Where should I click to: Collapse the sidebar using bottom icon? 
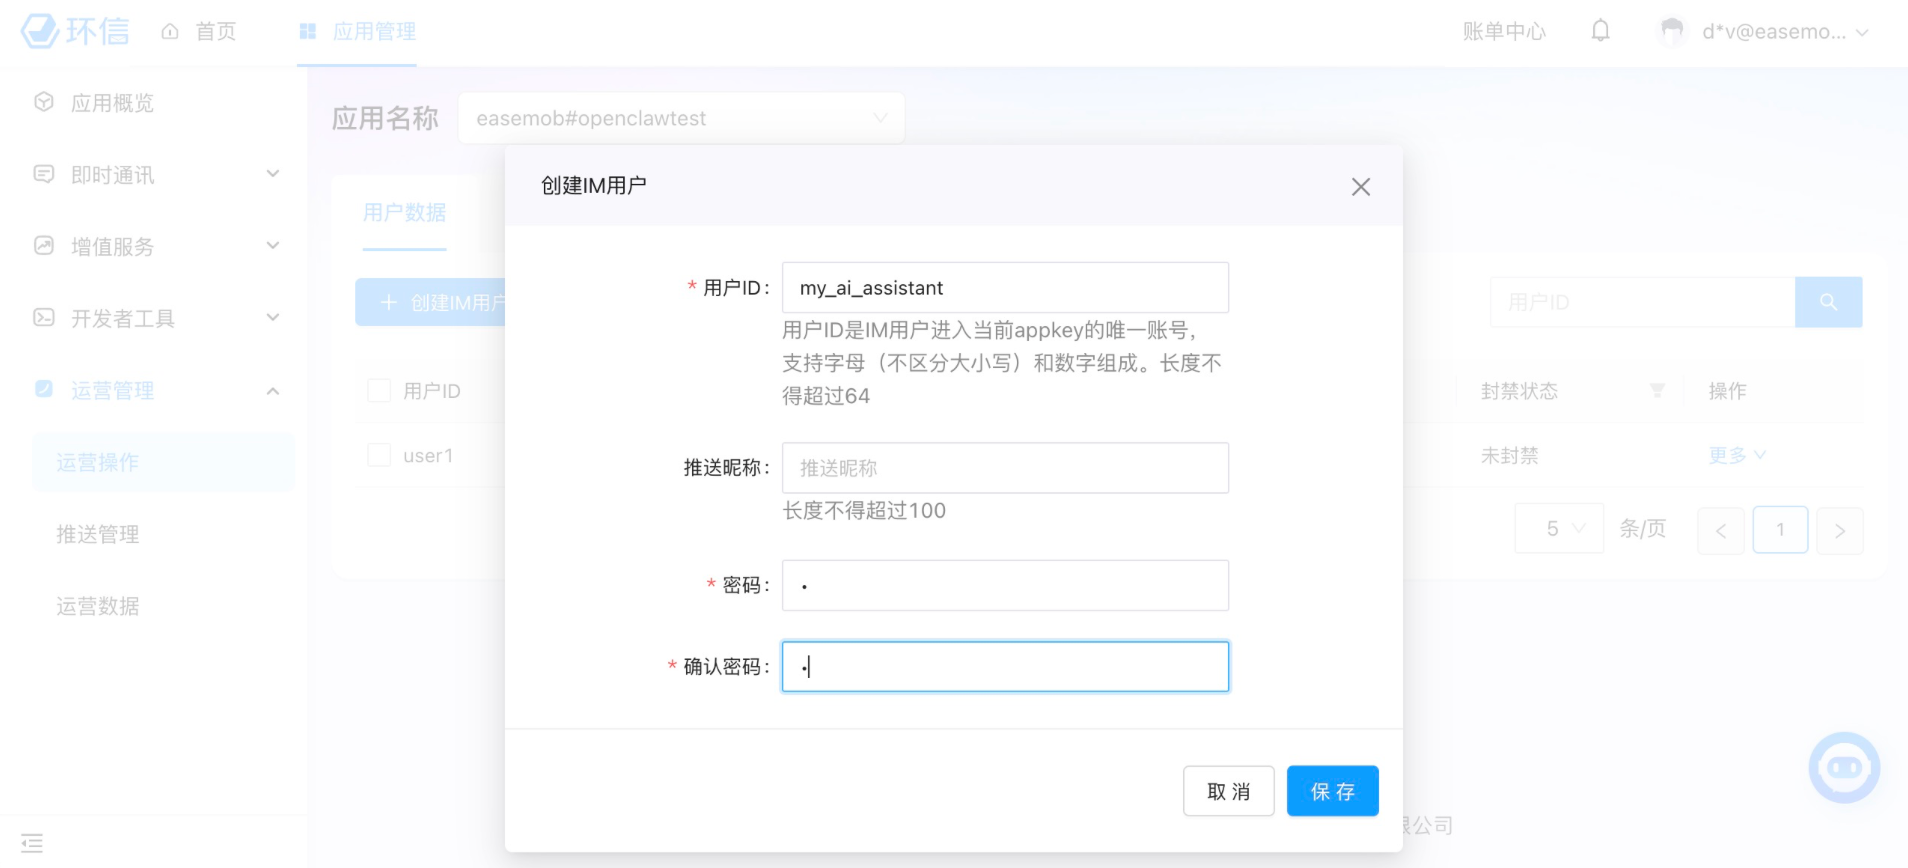click(32, 843)
